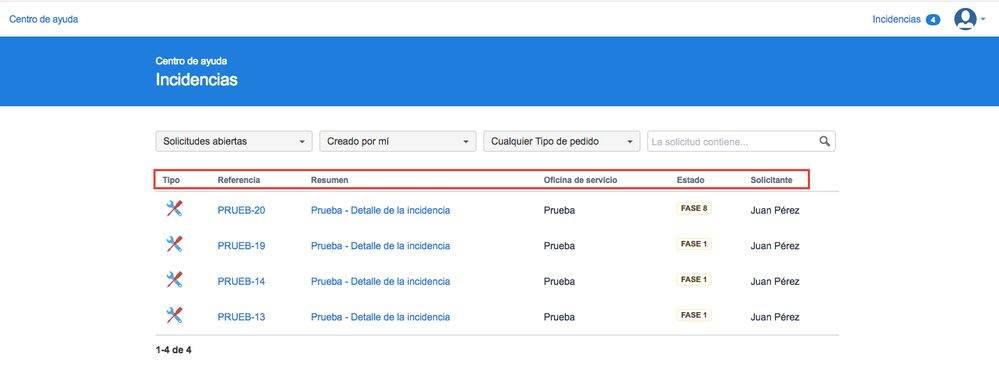Click Centro de ayuda breadcrumb in blue banner

click(x=191, y=61)
